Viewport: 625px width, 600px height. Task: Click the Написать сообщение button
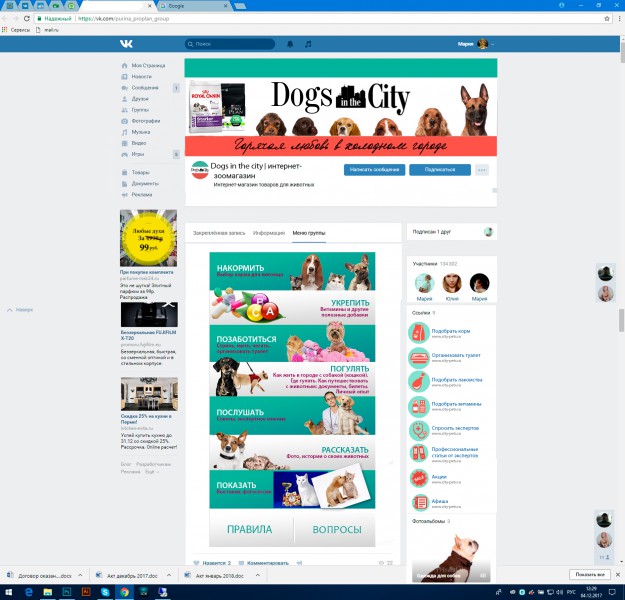point(374,170)
